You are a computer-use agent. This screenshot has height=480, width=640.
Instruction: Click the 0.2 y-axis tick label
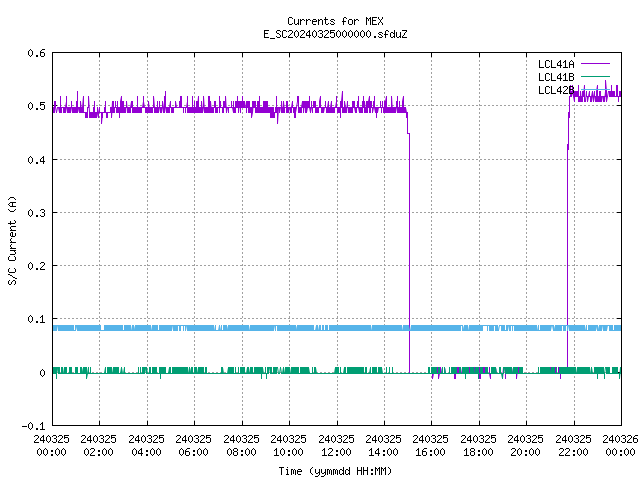(x=37, y=266)
